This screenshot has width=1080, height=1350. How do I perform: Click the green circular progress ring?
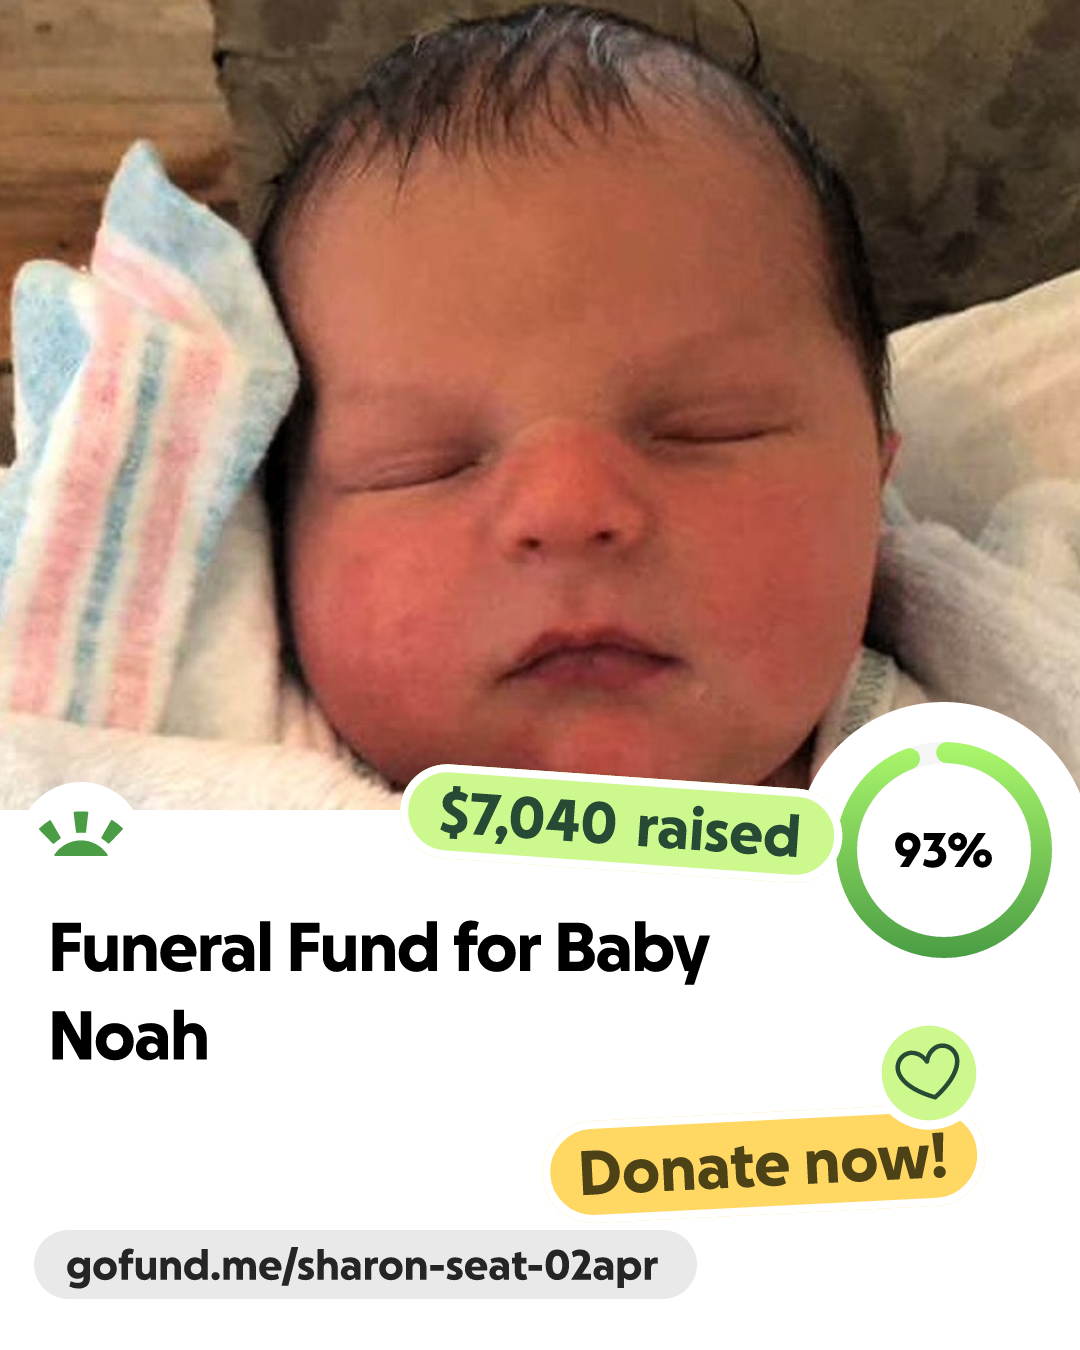(x=944, y=850)
